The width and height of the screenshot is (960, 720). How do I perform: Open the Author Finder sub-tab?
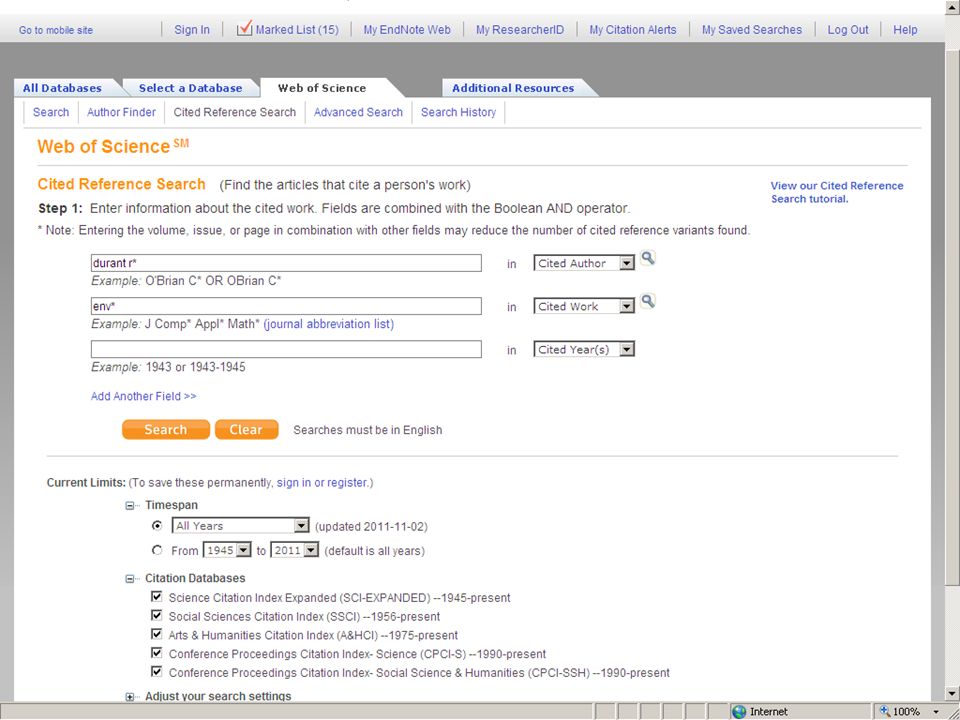[x=121, y=112]
